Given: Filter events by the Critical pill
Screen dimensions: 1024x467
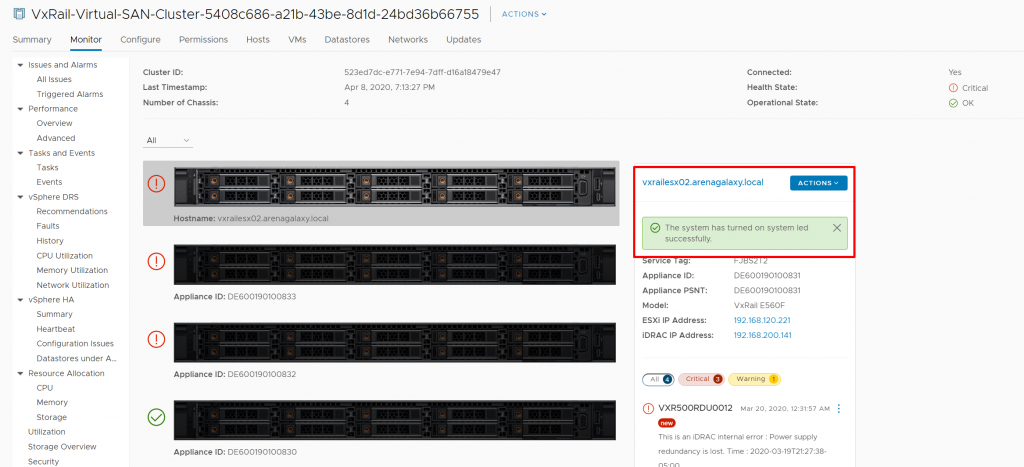Looking at the screenshot, I should tap(701, 379).
